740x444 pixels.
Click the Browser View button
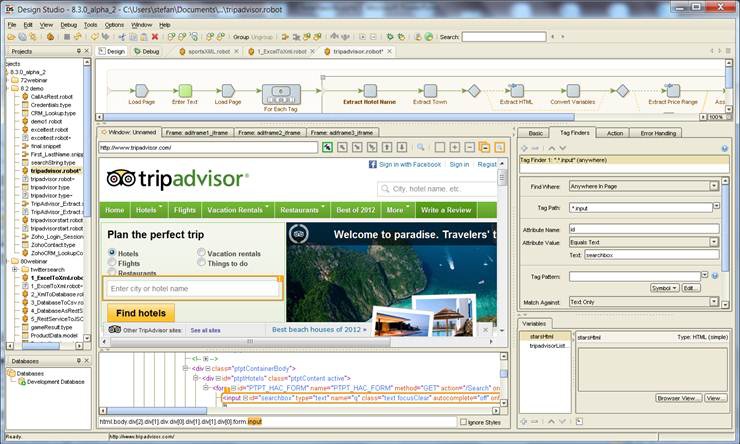(x=679, y=398)
